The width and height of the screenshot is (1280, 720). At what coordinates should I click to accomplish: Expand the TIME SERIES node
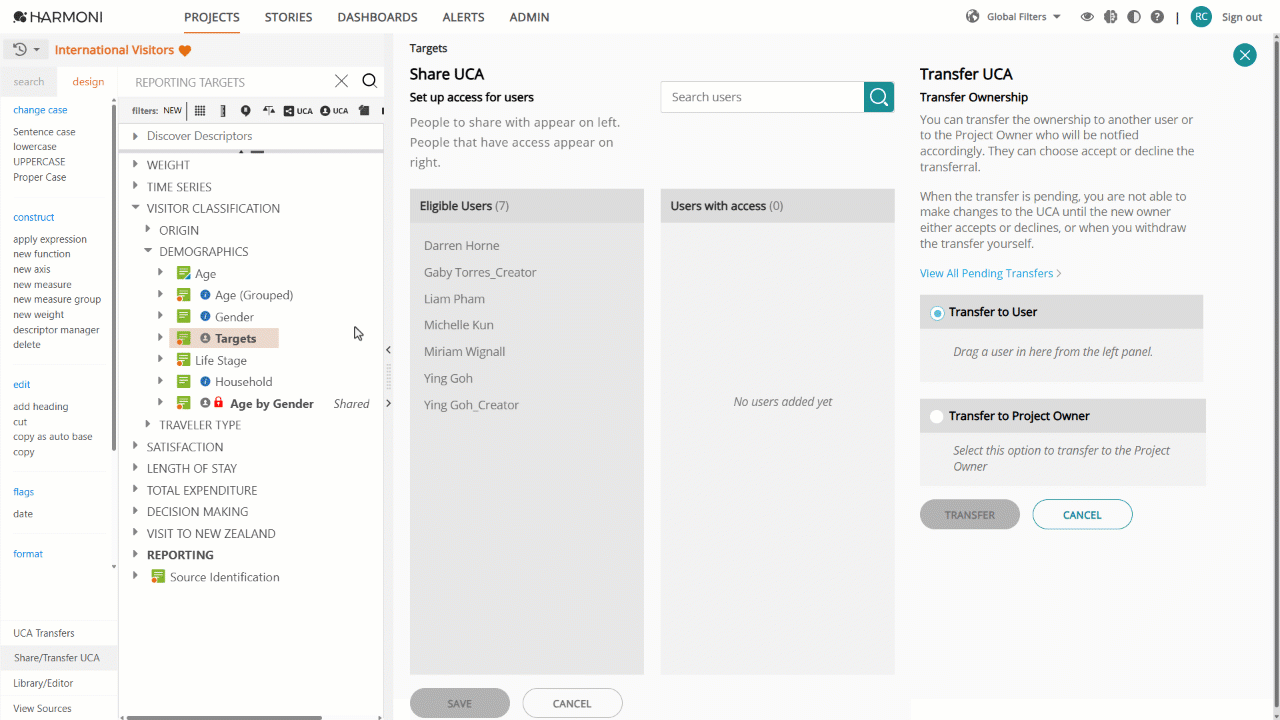[x=135, y=187]
